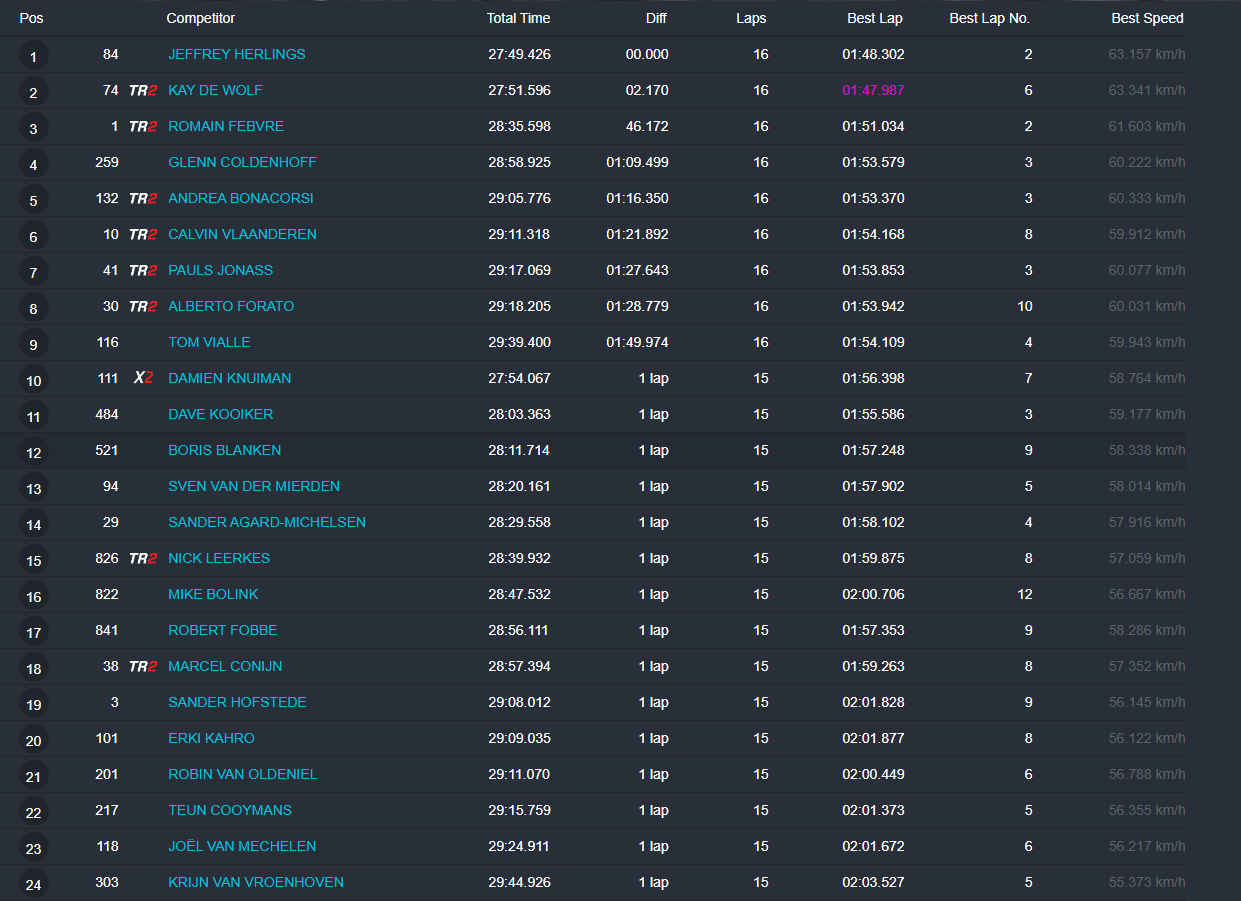
Task: Click the TR2 badge beside Kay de Wolf
Action: [143, 91]
